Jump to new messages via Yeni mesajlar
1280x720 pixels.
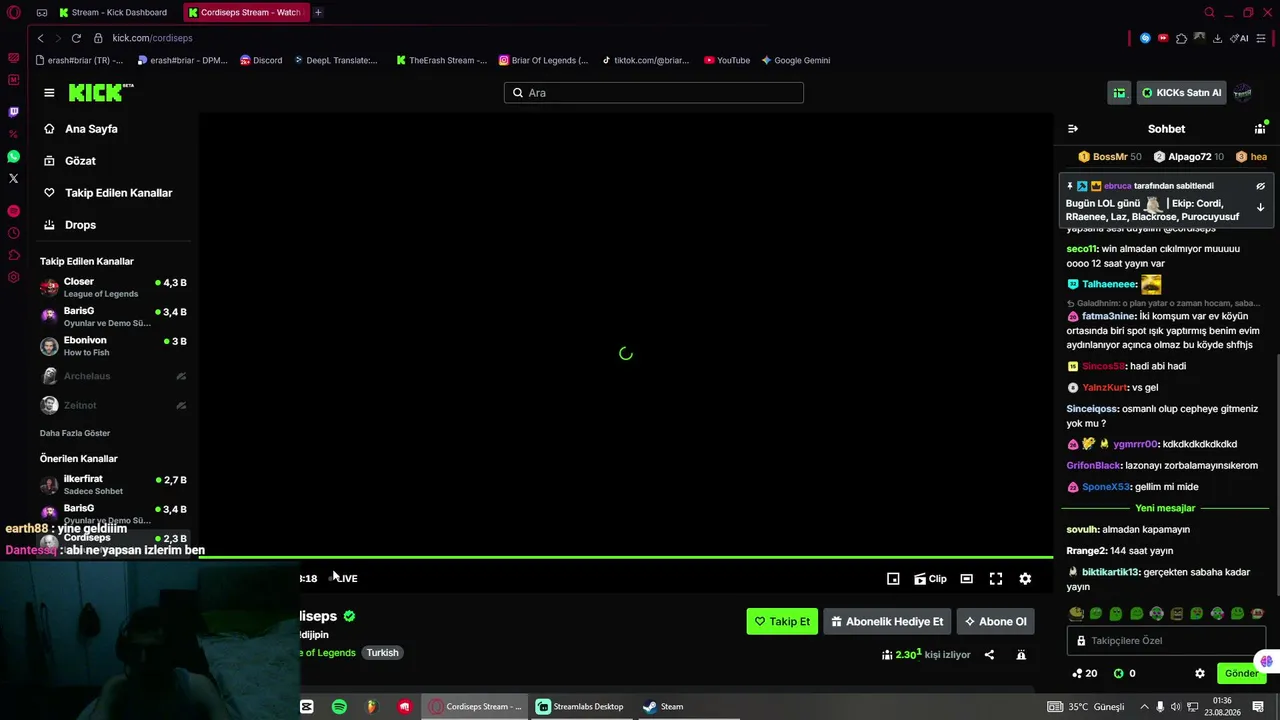pos(1165,508)
